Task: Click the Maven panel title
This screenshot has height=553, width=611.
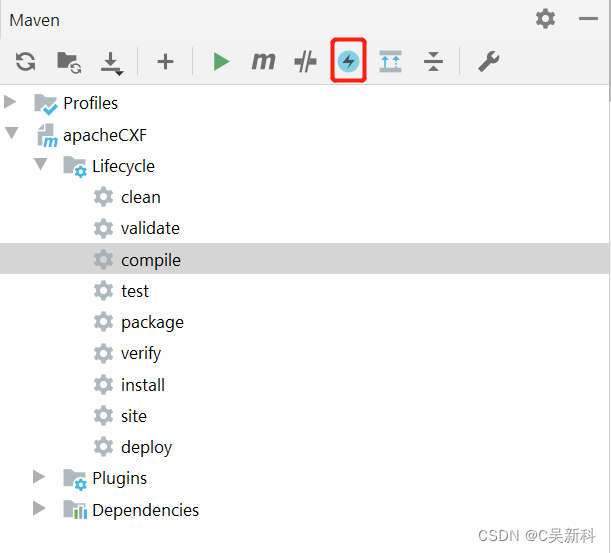Action: (x=34, y=20)
